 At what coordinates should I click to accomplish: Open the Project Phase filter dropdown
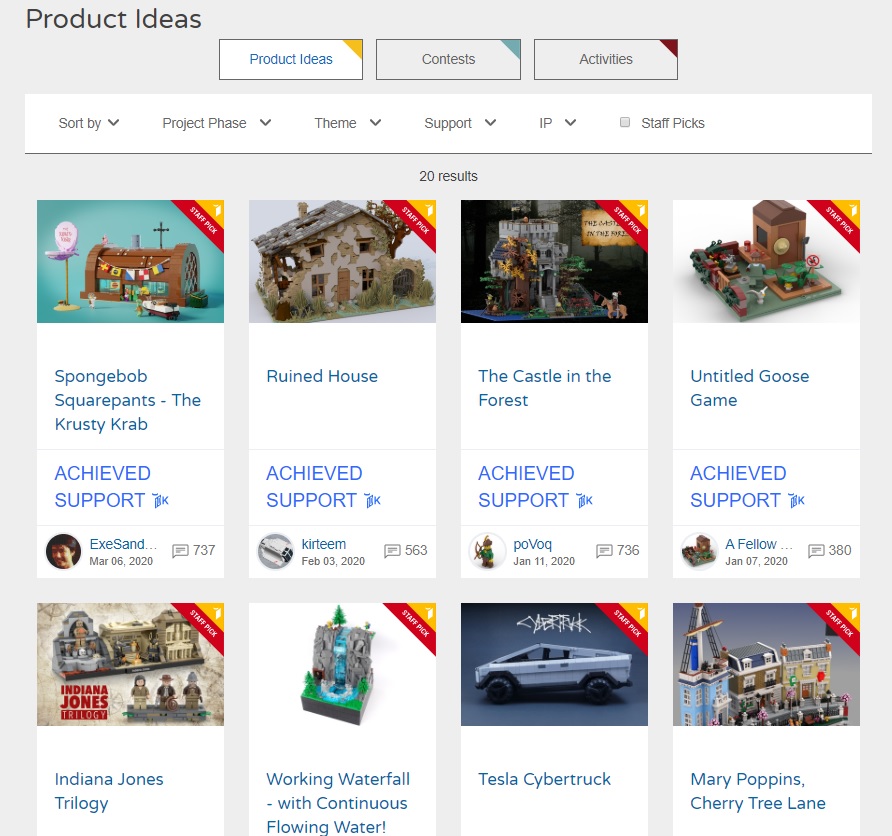(x=217, y=123)
